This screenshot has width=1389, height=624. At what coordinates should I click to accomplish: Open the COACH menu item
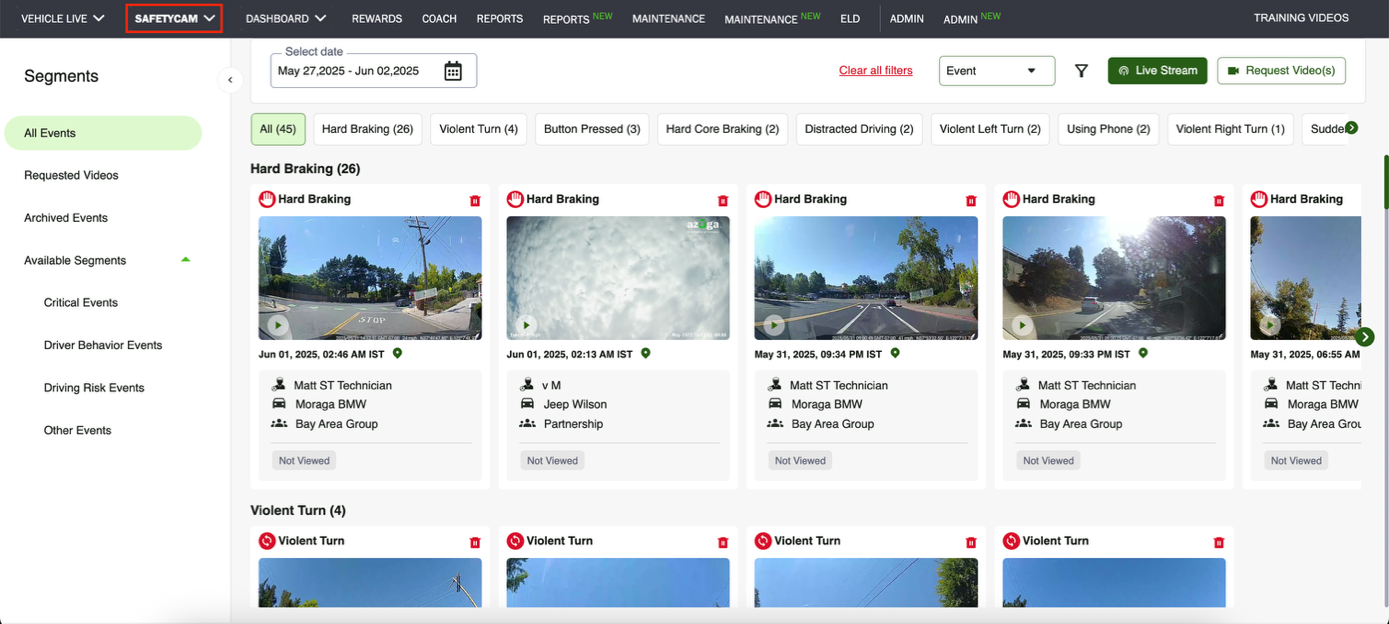pyautogui.click(x=439, y=19)
